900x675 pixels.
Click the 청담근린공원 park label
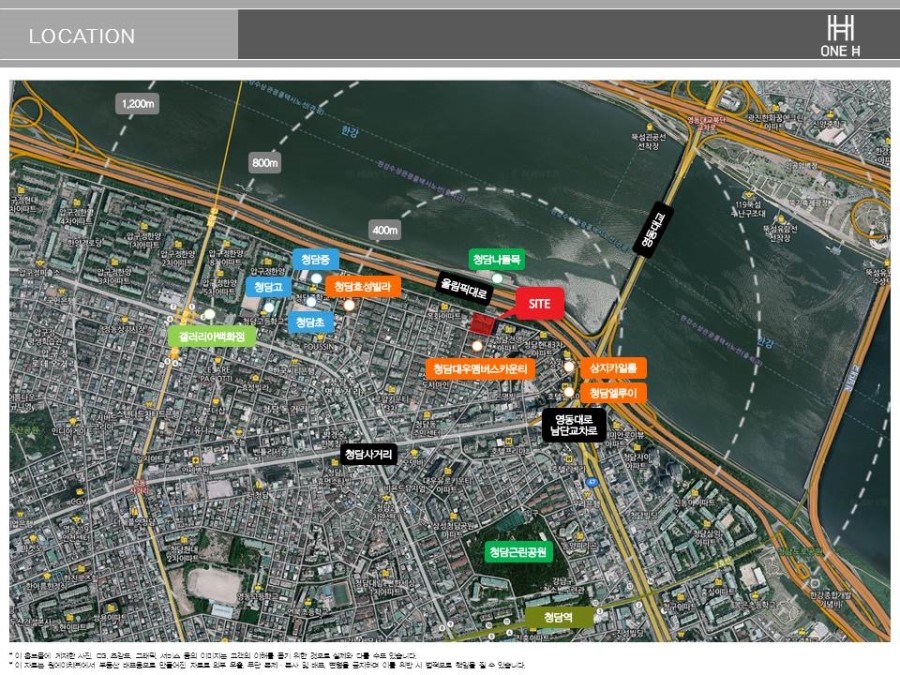pyautogui.click(x=518, y=552)
